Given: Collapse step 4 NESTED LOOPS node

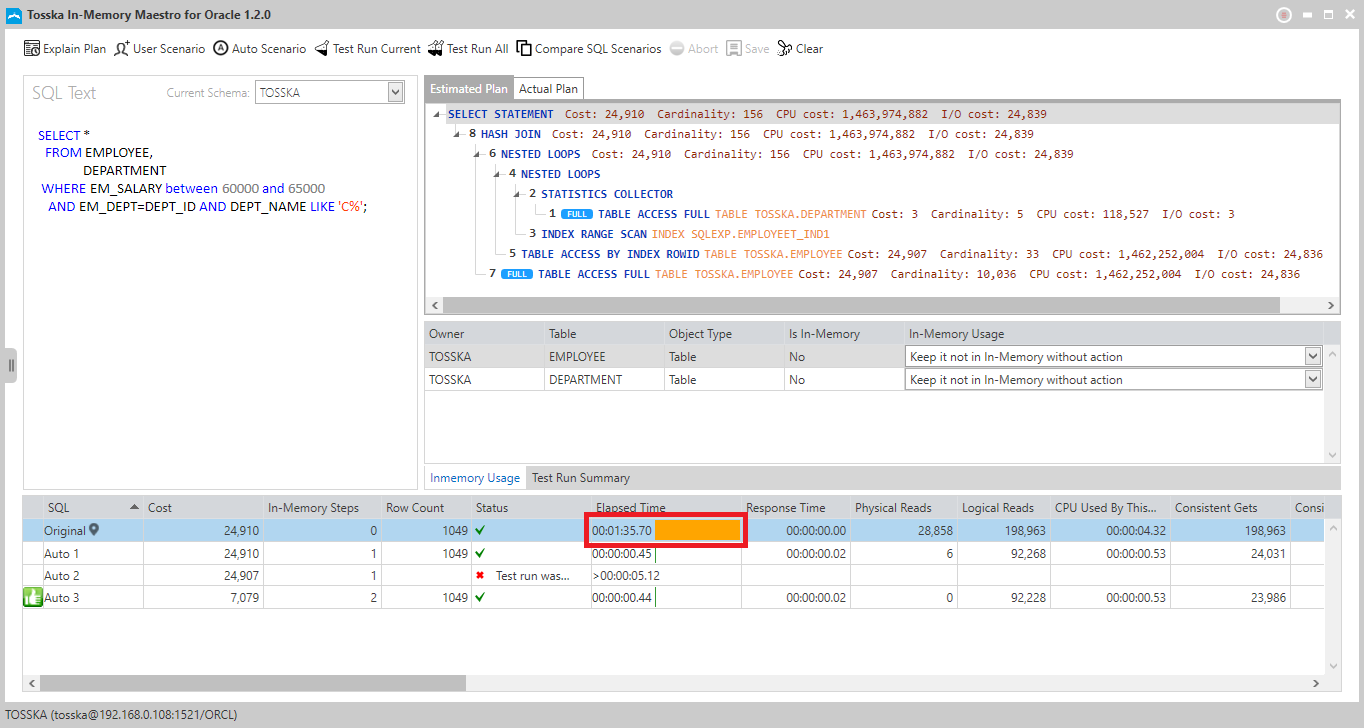Looking at the screenshot, I should pos(498,174).
